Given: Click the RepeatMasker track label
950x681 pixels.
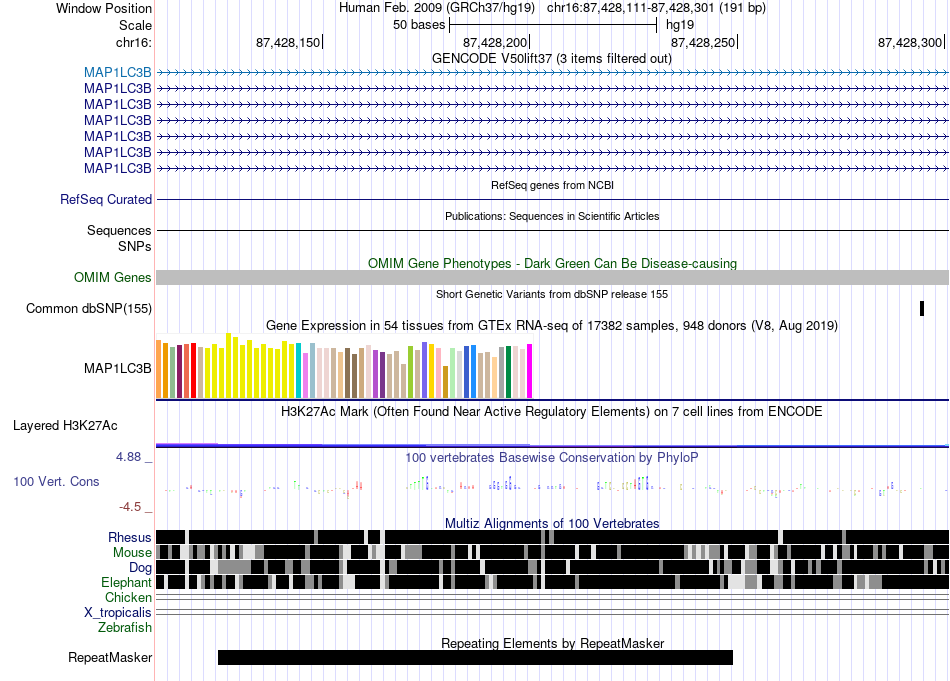Looking at the screenshot, I should [x=110, y=657].
